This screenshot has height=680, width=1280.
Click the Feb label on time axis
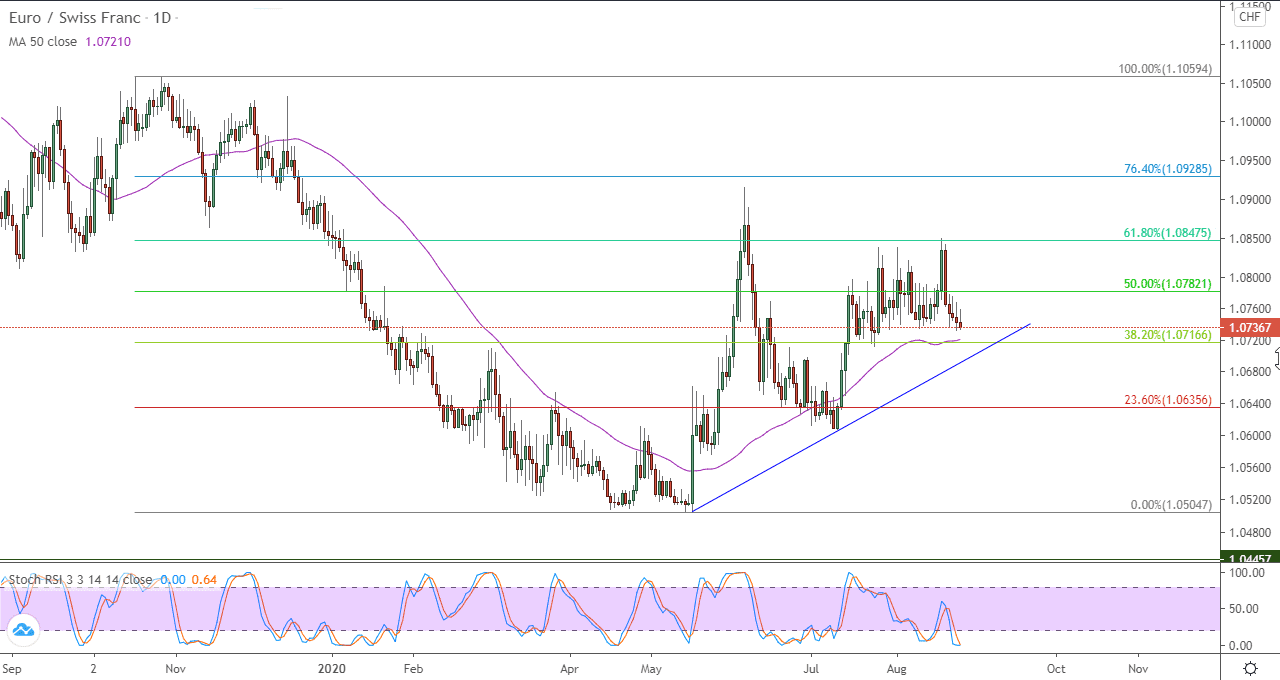pos(411,667)
